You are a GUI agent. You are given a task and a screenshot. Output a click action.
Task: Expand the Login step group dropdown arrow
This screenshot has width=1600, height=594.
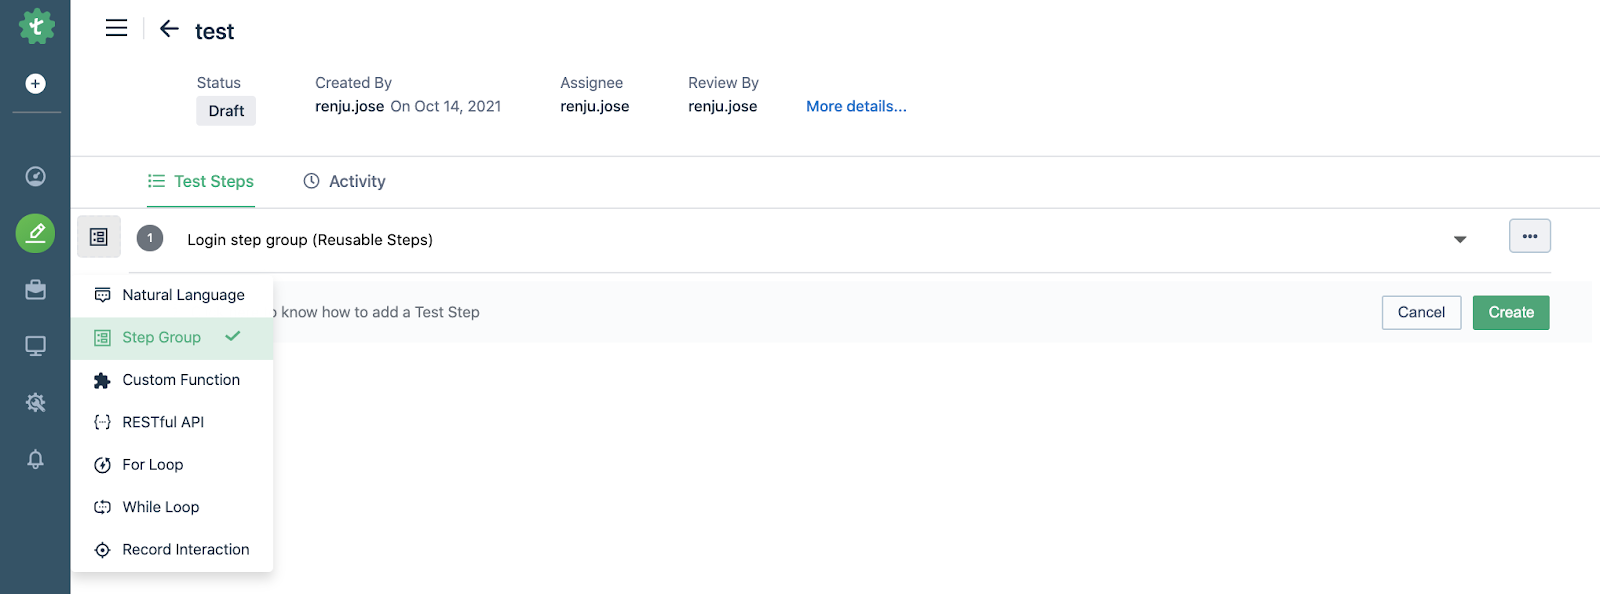pos(1460,239)
